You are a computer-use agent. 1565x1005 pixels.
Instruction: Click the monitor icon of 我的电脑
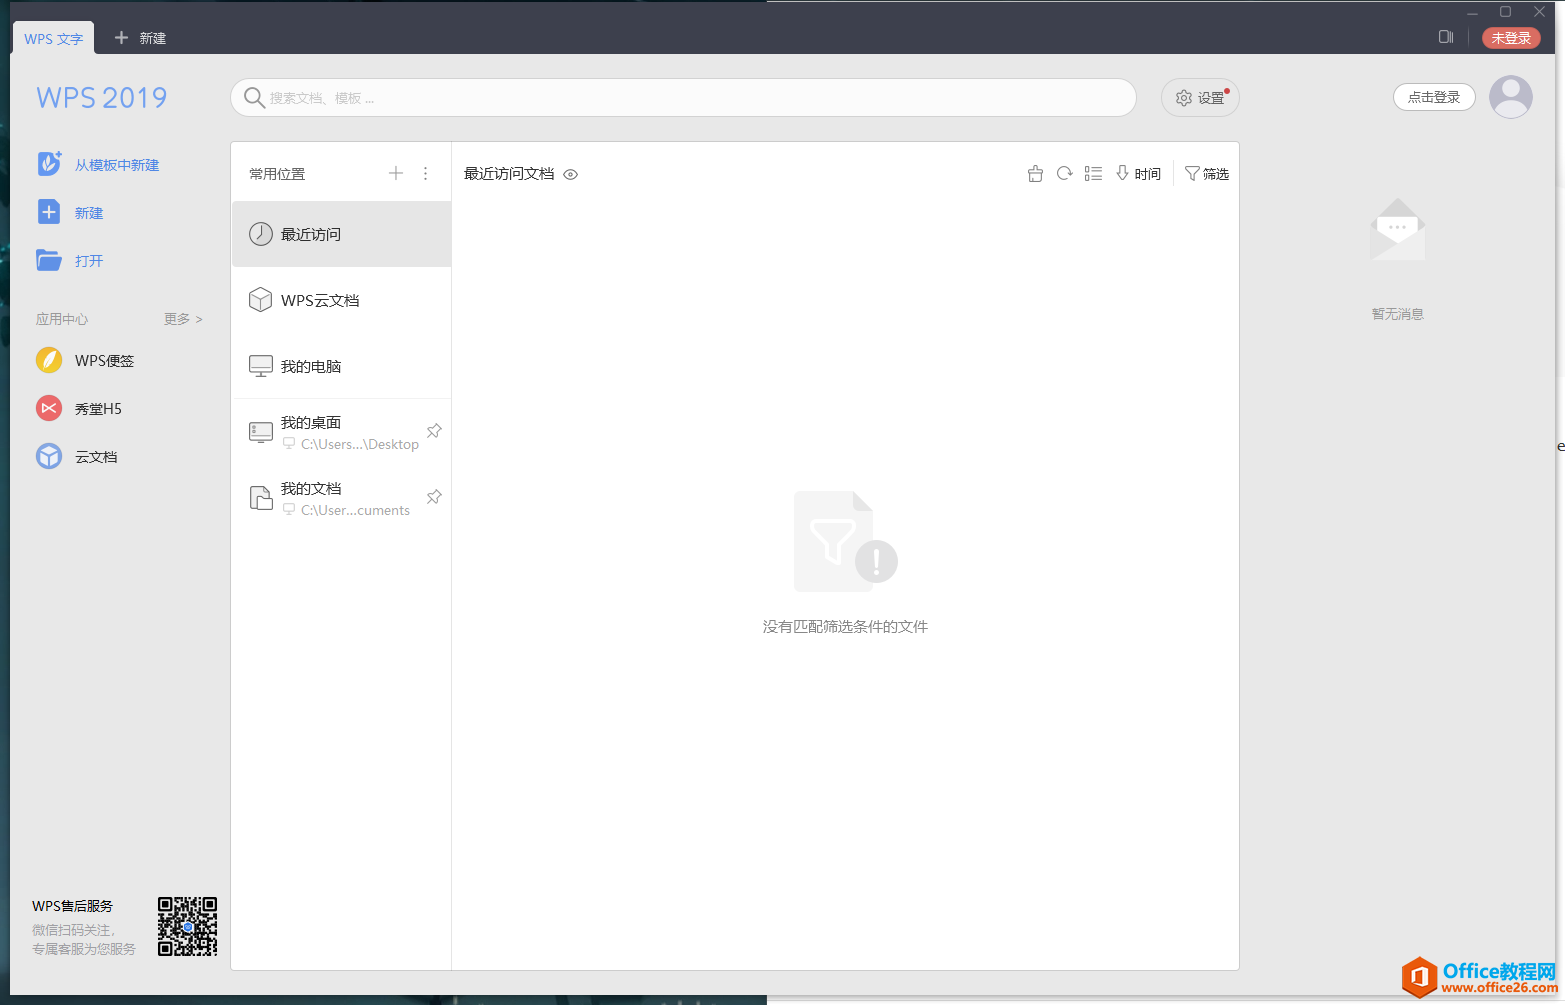261,366
